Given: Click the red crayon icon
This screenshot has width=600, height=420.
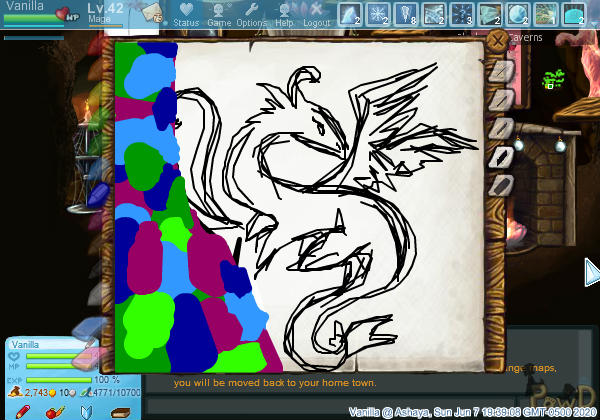Looking at the screenshot, I should point(23,411).
